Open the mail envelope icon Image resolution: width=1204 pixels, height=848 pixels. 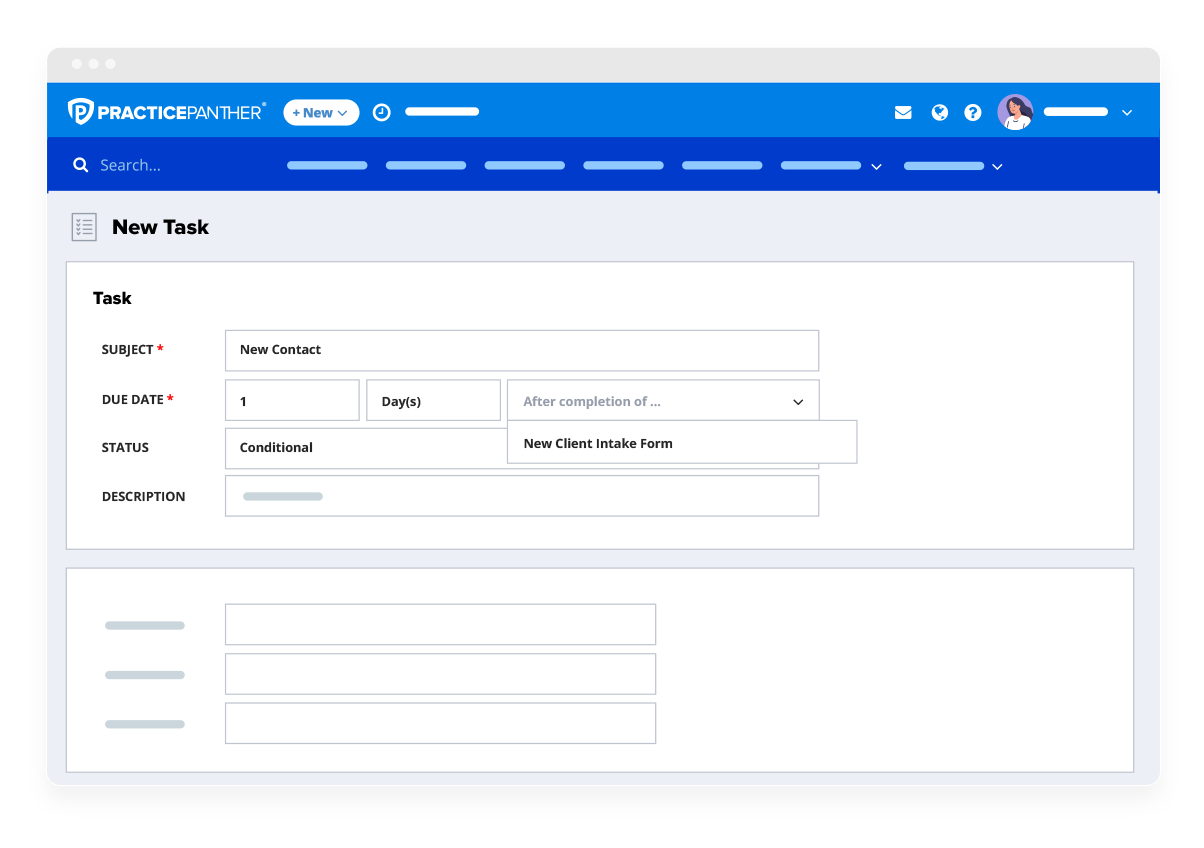pyautogui.click(x=903, y=112)
